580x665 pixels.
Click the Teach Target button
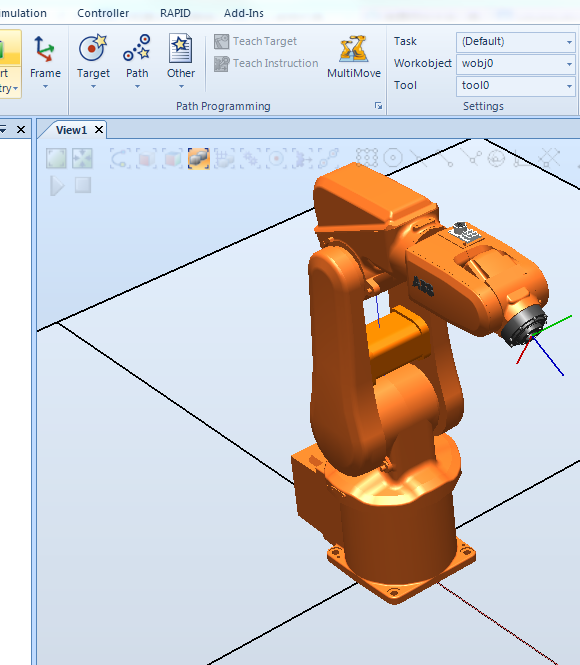(x=256, y=42)
